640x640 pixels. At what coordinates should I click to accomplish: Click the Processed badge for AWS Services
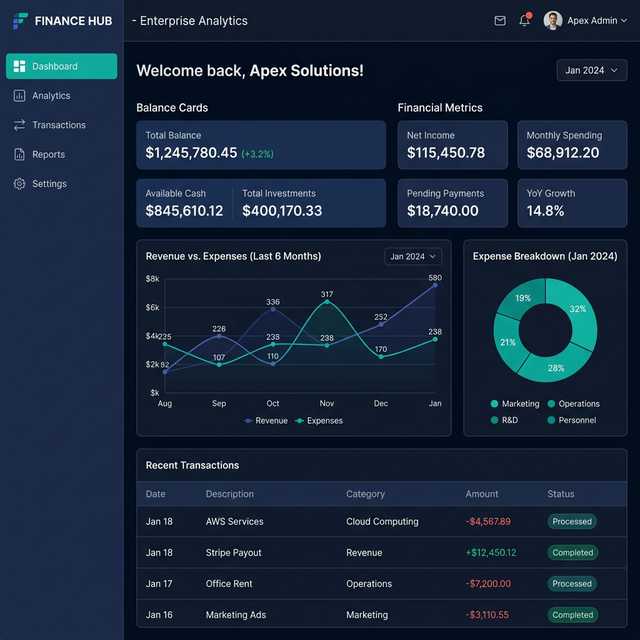point(572,521)
